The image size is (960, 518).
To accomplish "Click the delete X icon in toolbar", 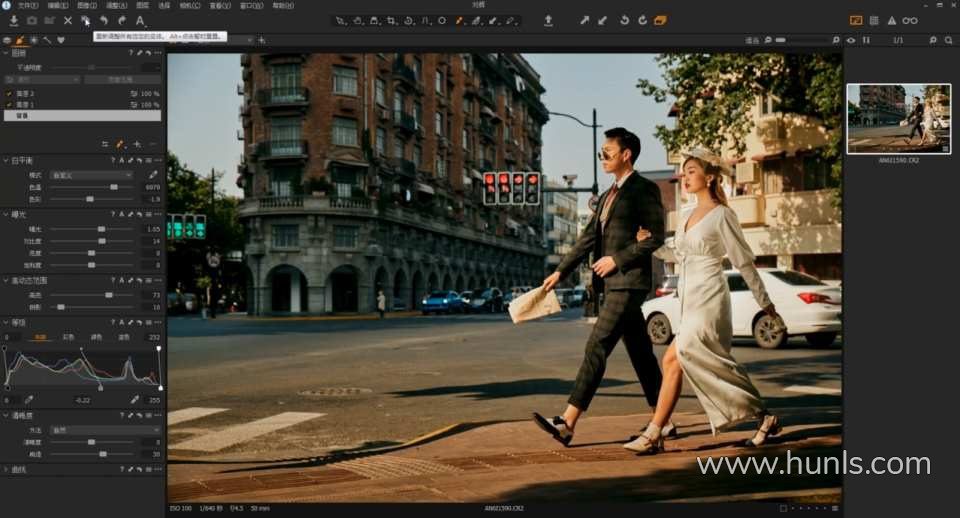I will (67, 20).
